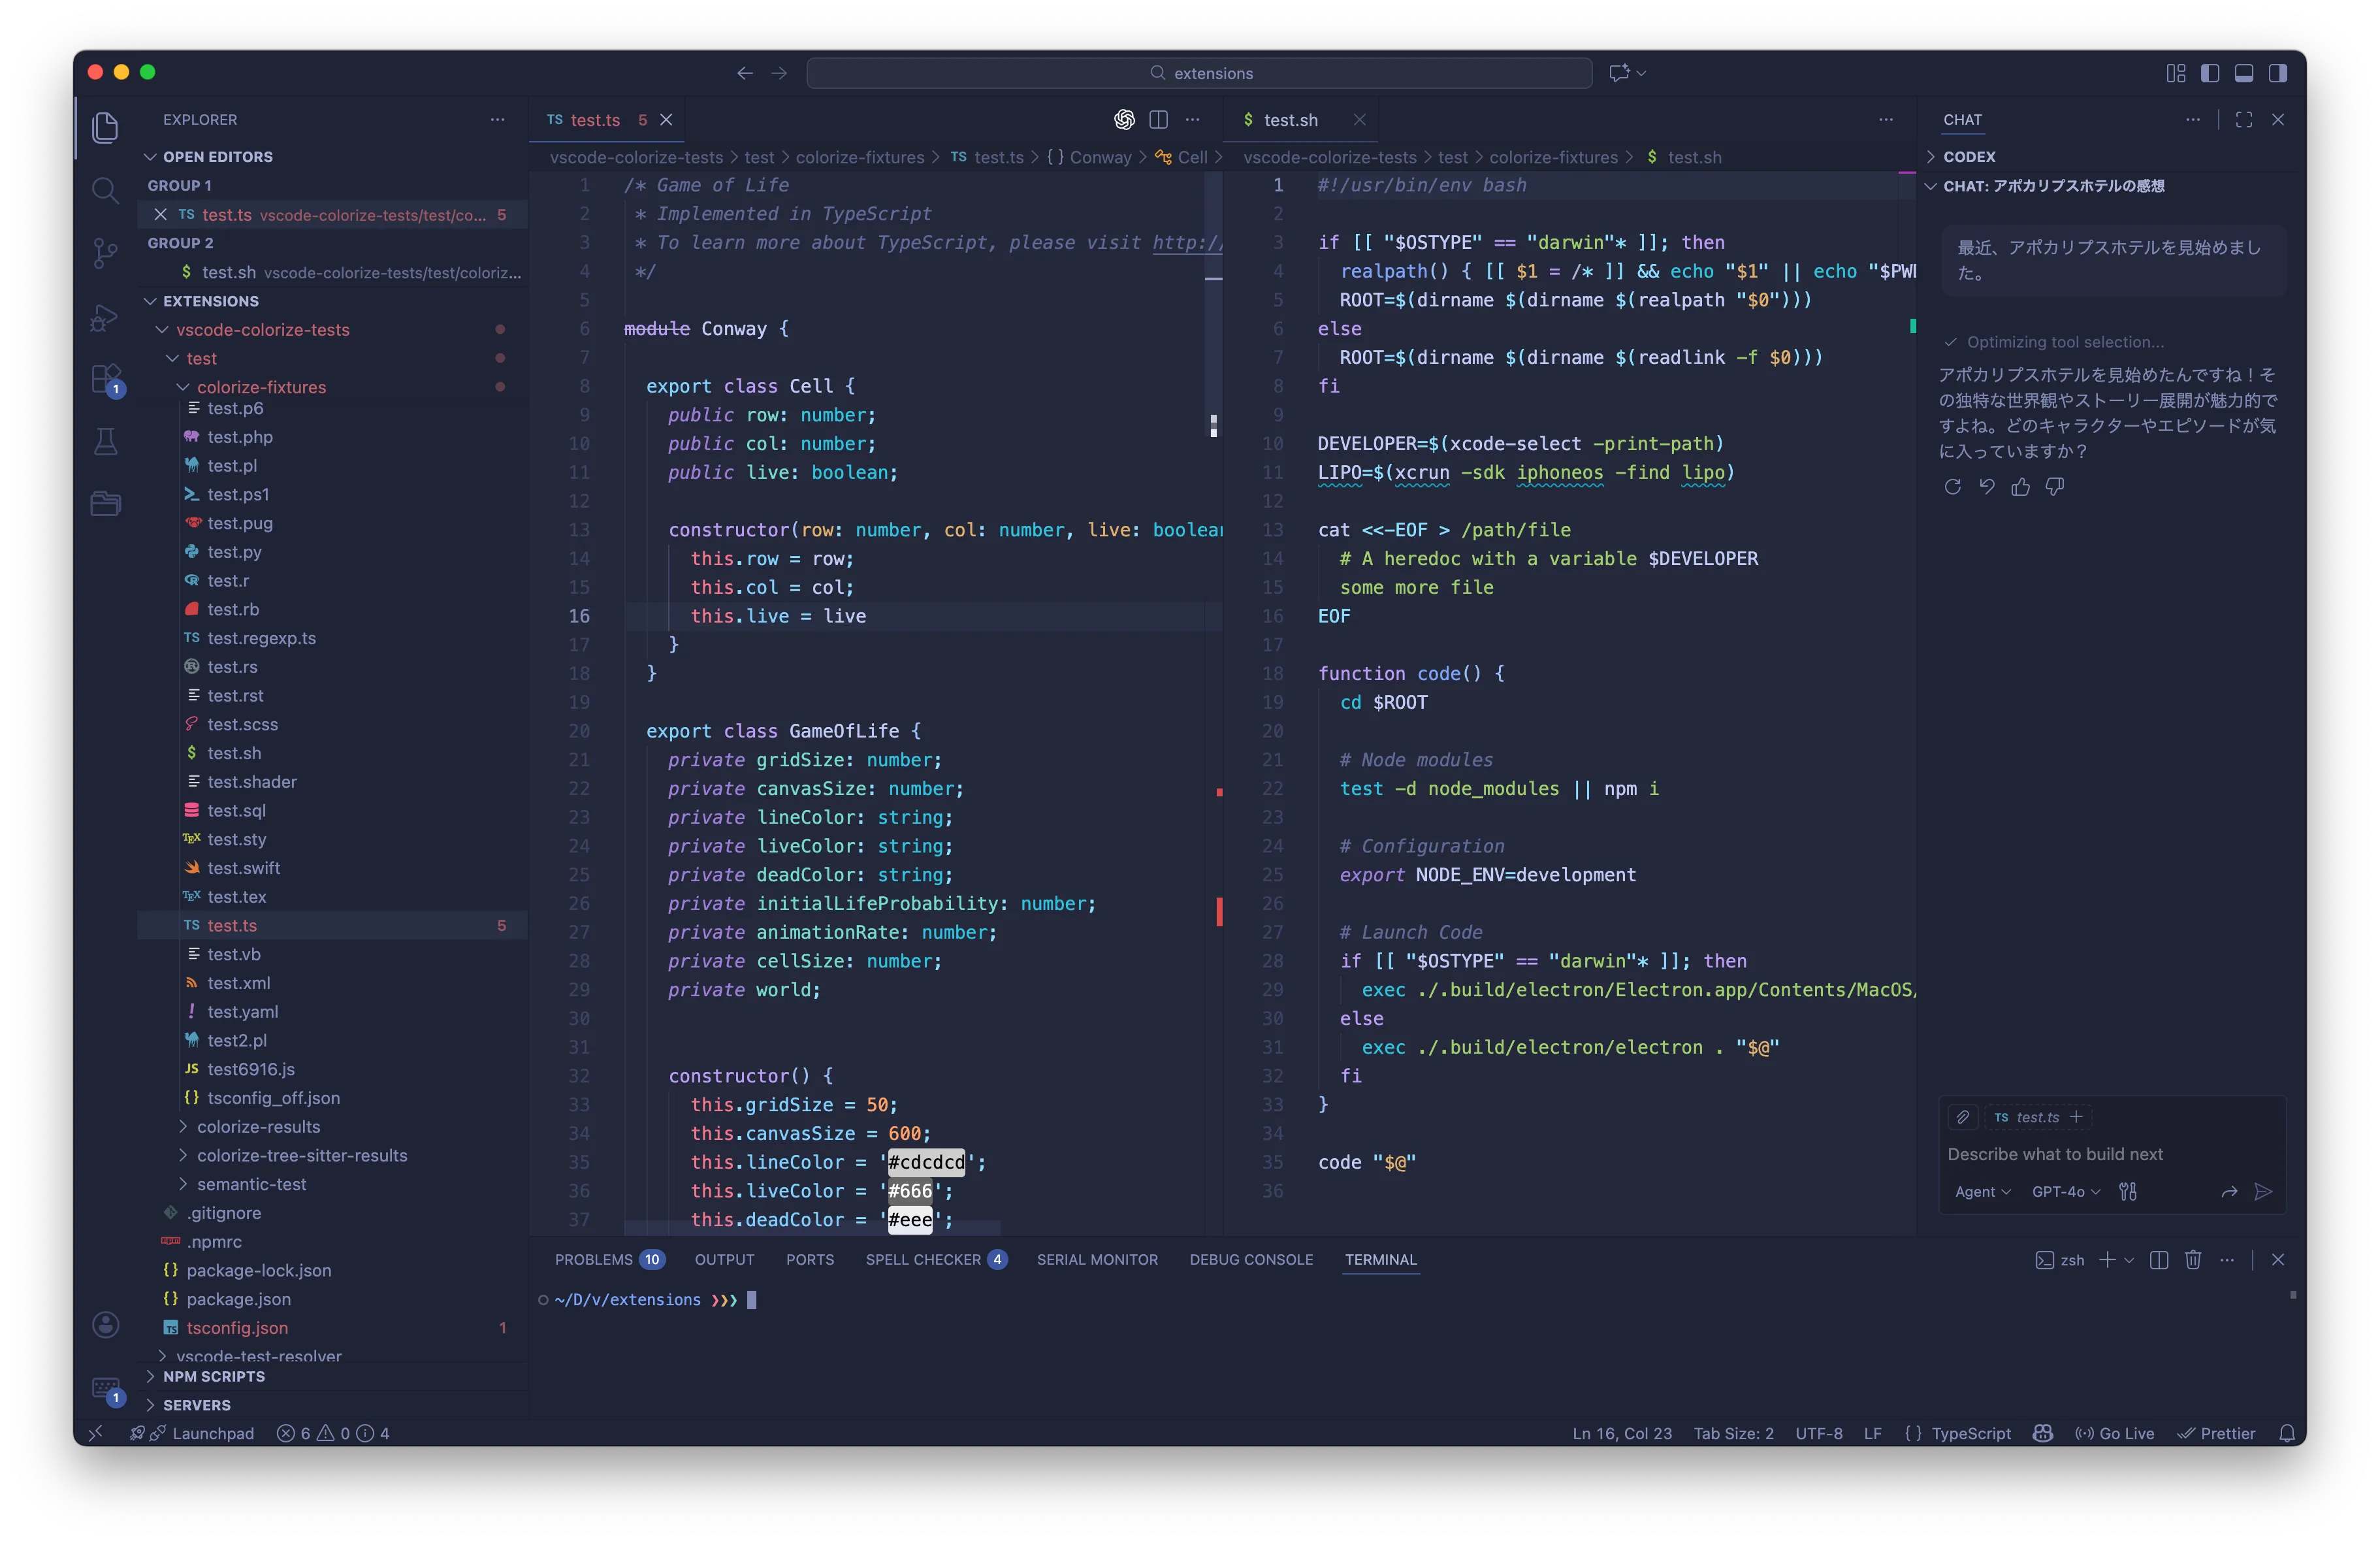Viewport: 2380px width, 1543px height.
Task: Open the Agent mode dropdown in chat
Action: click(x=1982, y=1192)
